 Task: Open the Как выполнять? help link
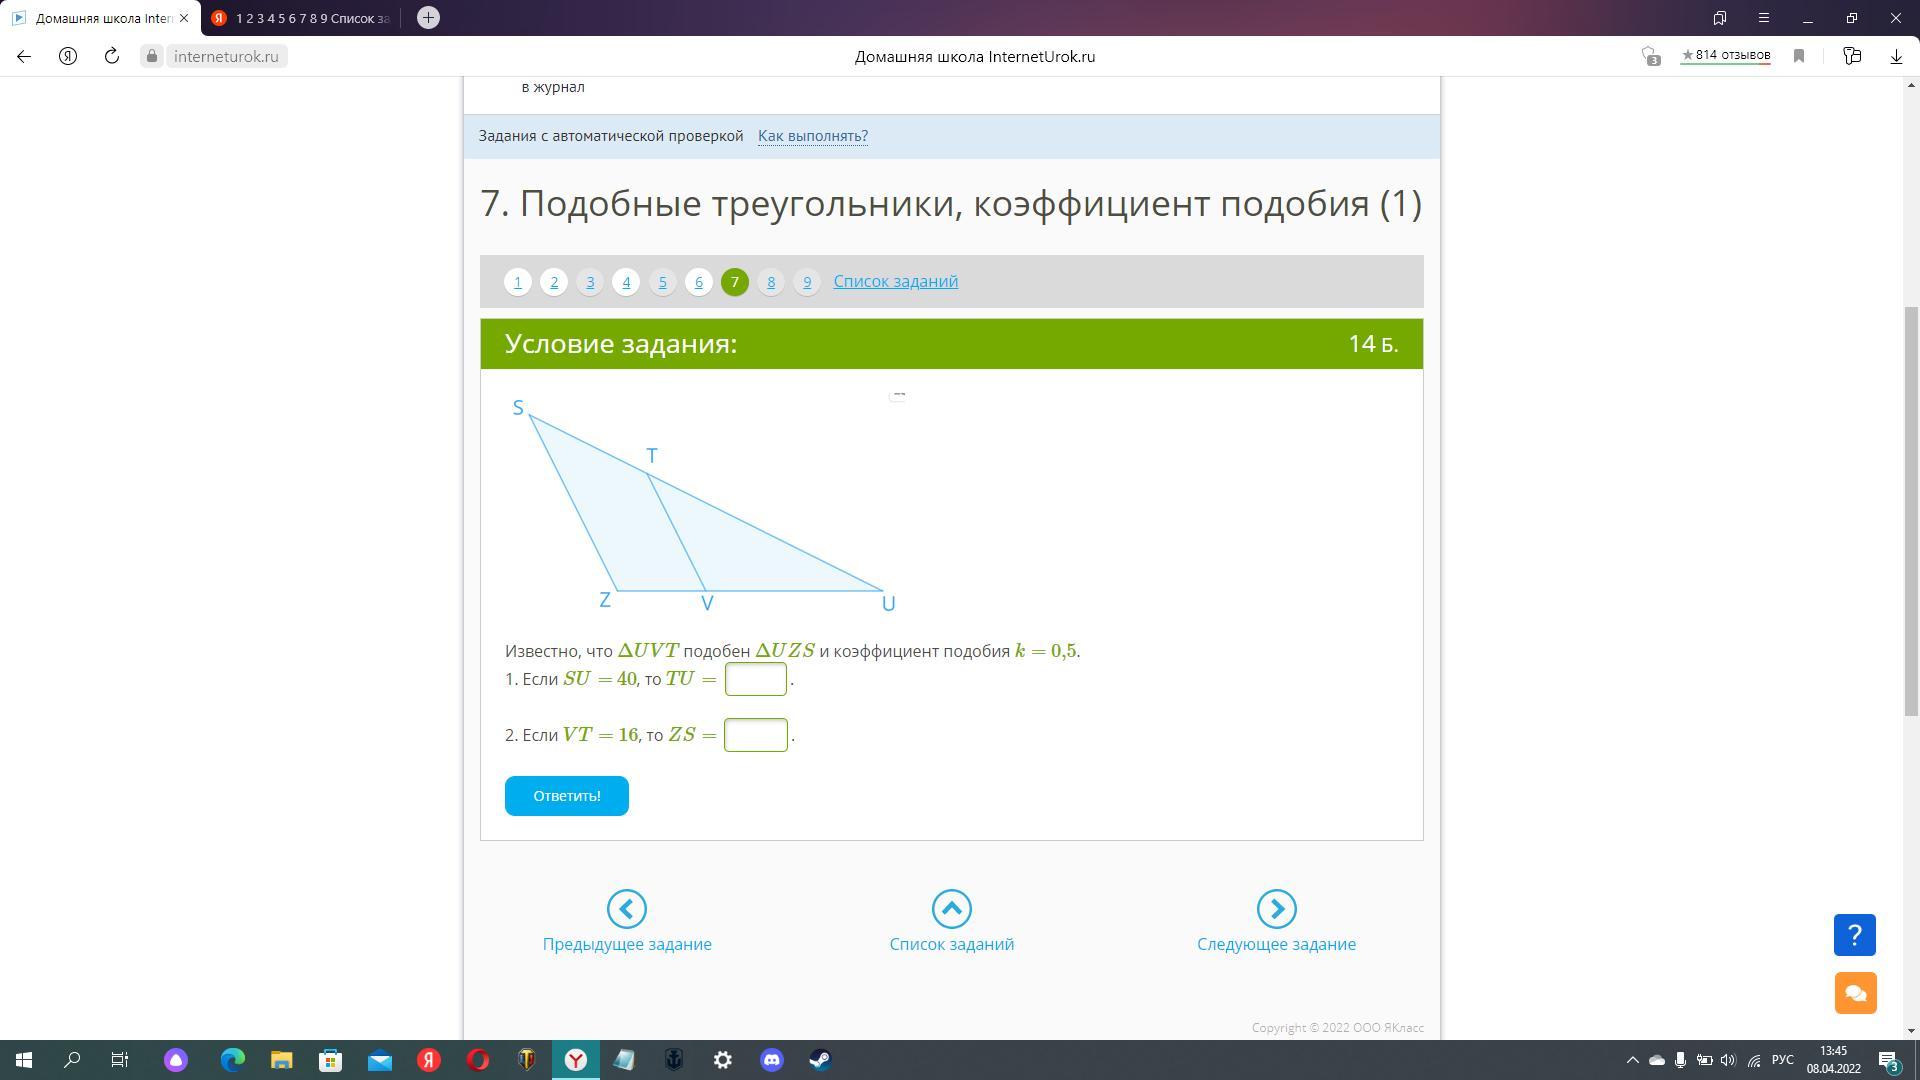(x=812, y=136)
